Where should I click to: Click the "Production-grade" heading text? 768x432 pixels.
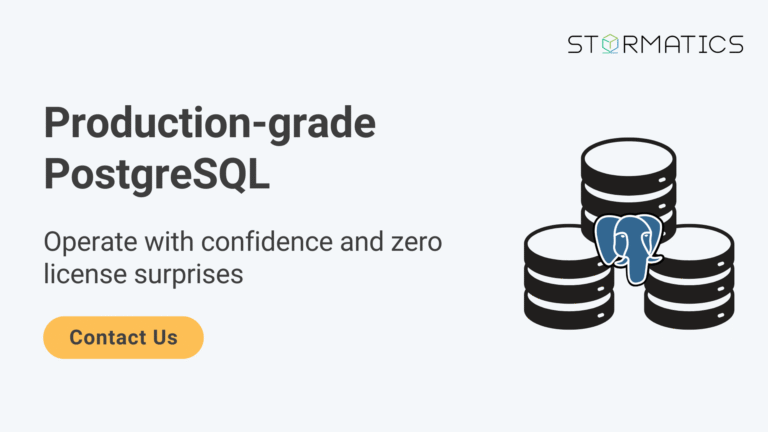click(210, 124)
